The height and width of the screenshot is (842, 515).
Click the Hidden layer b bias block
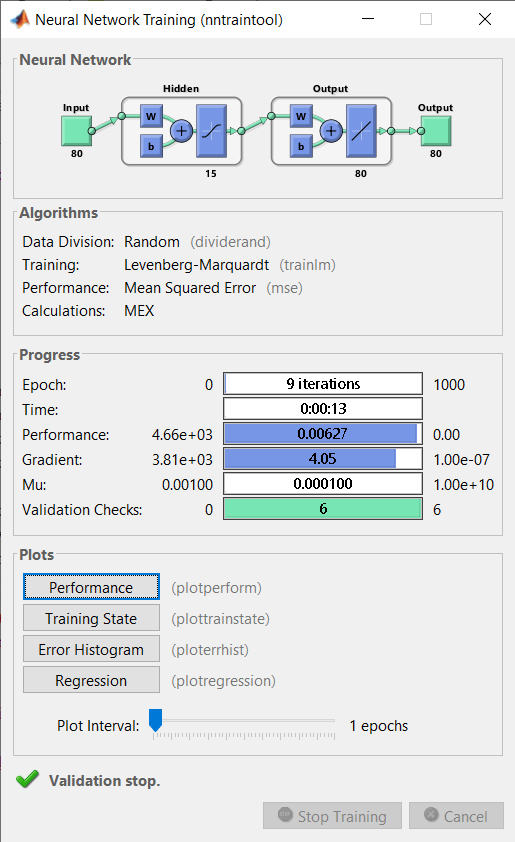(x=151, y=146)
